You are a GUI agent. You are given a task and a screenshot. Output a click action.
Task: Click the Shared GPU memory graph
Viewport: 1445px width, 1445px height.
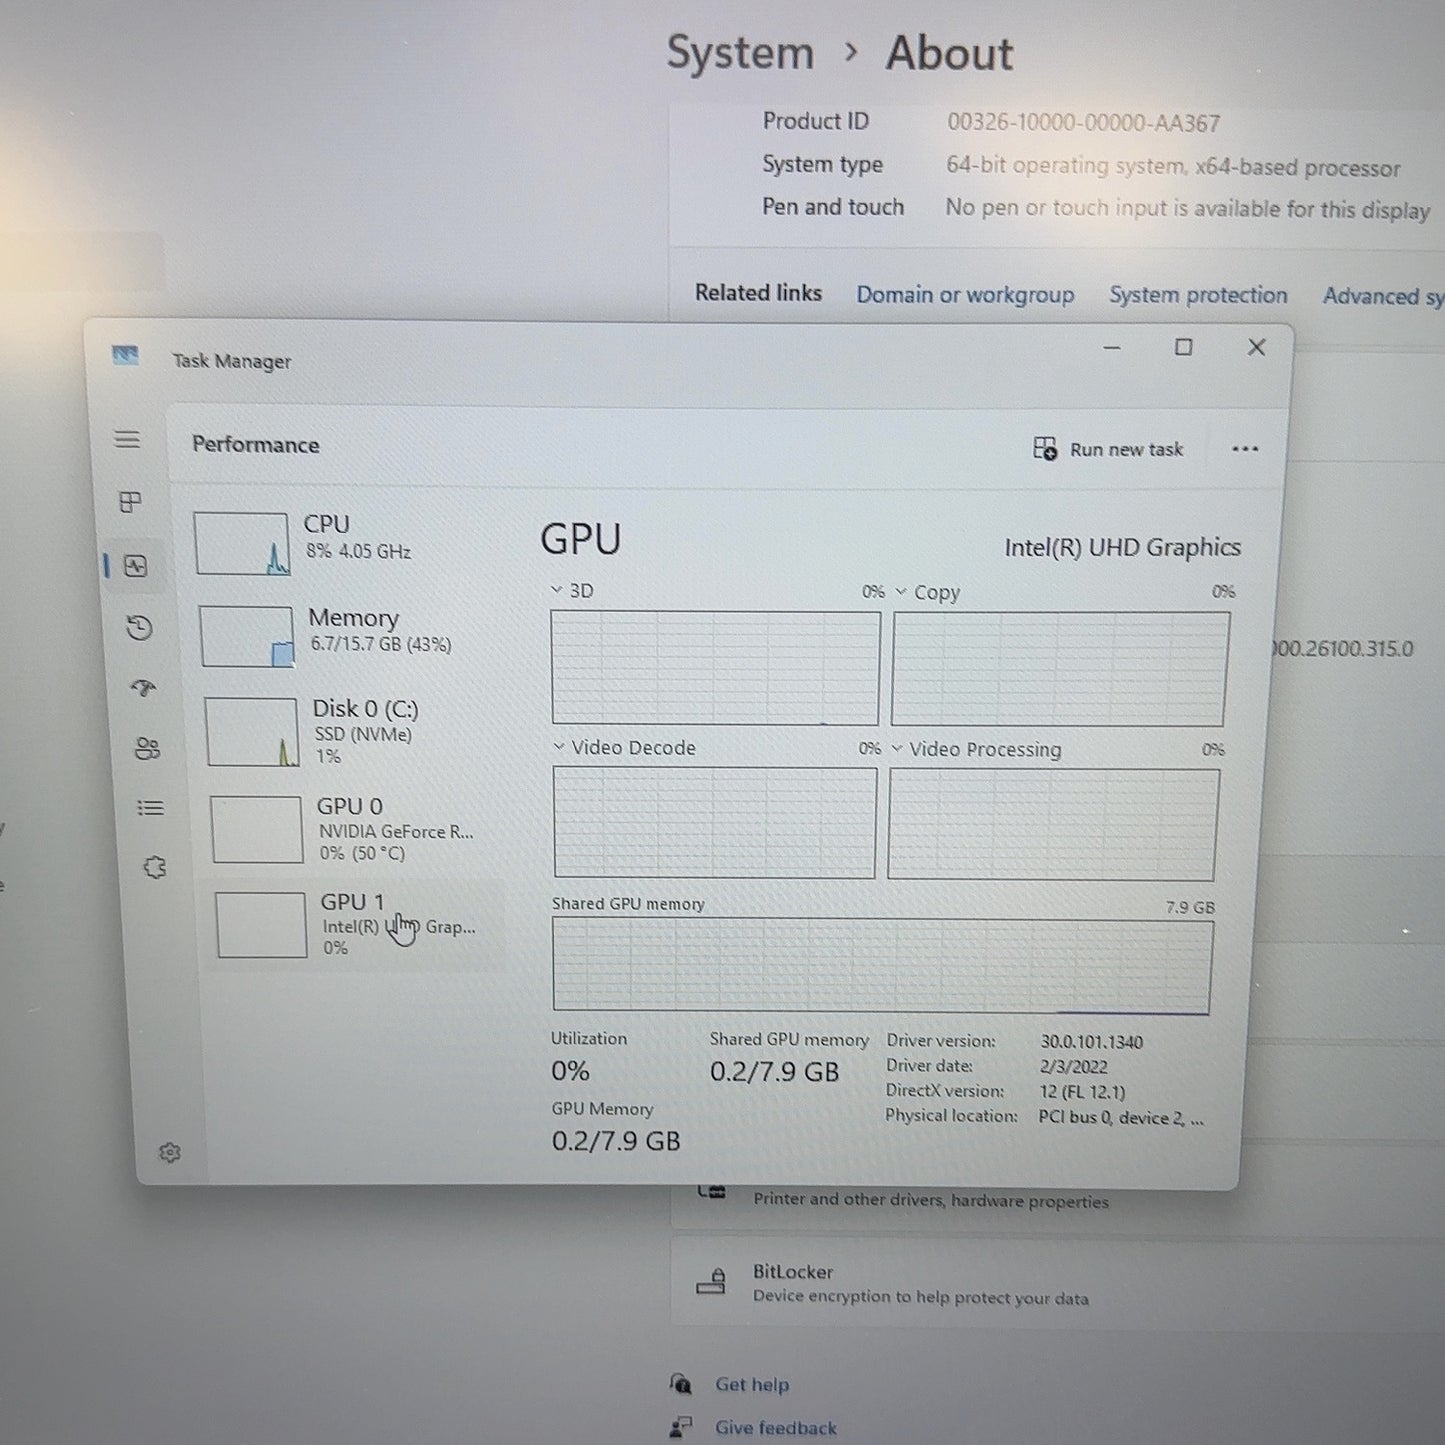pyautogui.click(x=882, y=967)
